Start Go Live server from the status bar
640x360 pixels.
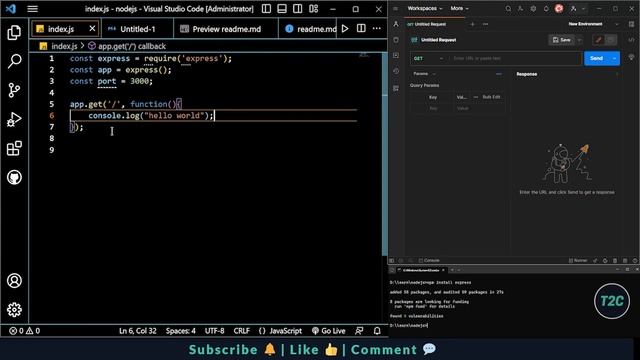tap(329, 331)
